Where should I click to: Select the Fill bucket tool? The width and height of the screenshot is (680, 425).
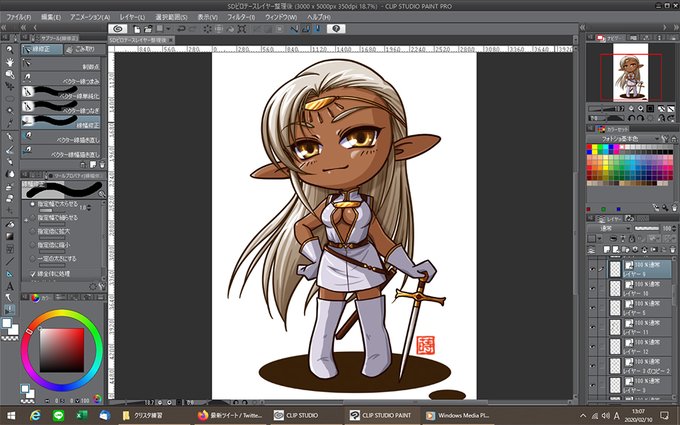10,225
